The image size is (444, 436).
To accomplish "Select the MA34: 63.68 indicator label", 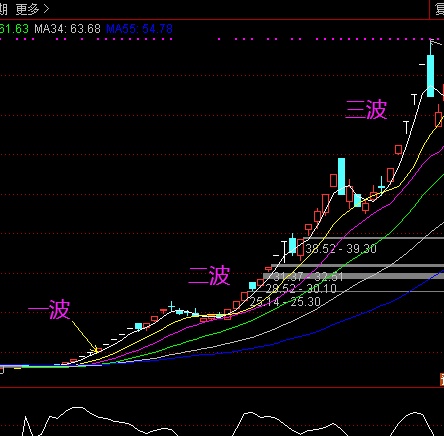I will pos(67,29).
